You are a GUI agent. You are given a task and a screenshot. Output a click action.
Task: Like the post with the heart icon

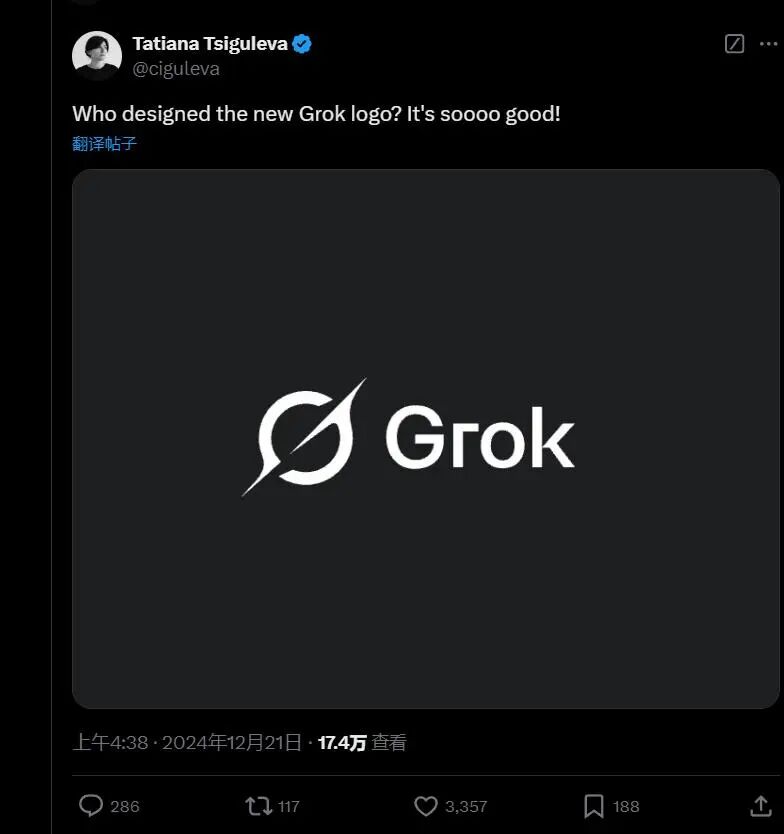point(426,806)
